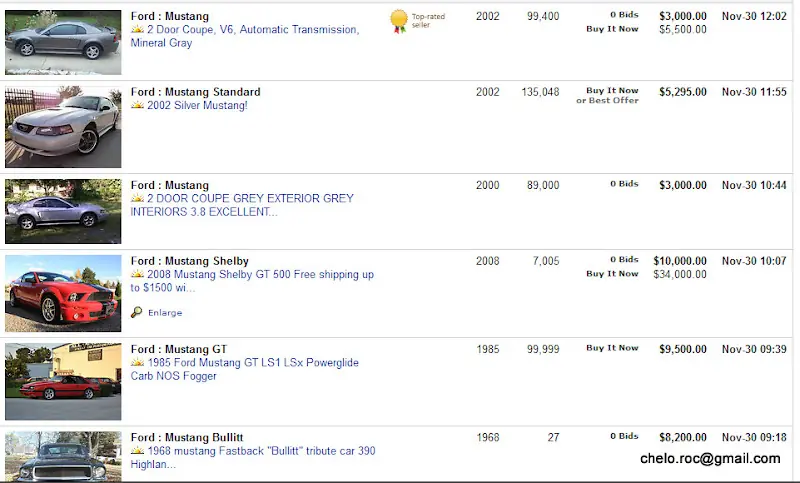800x483 pixels.
Task: Click the sunrise icon before "2008 Mustang Shelby GT 500"
Action: click(x=137, y=275)
